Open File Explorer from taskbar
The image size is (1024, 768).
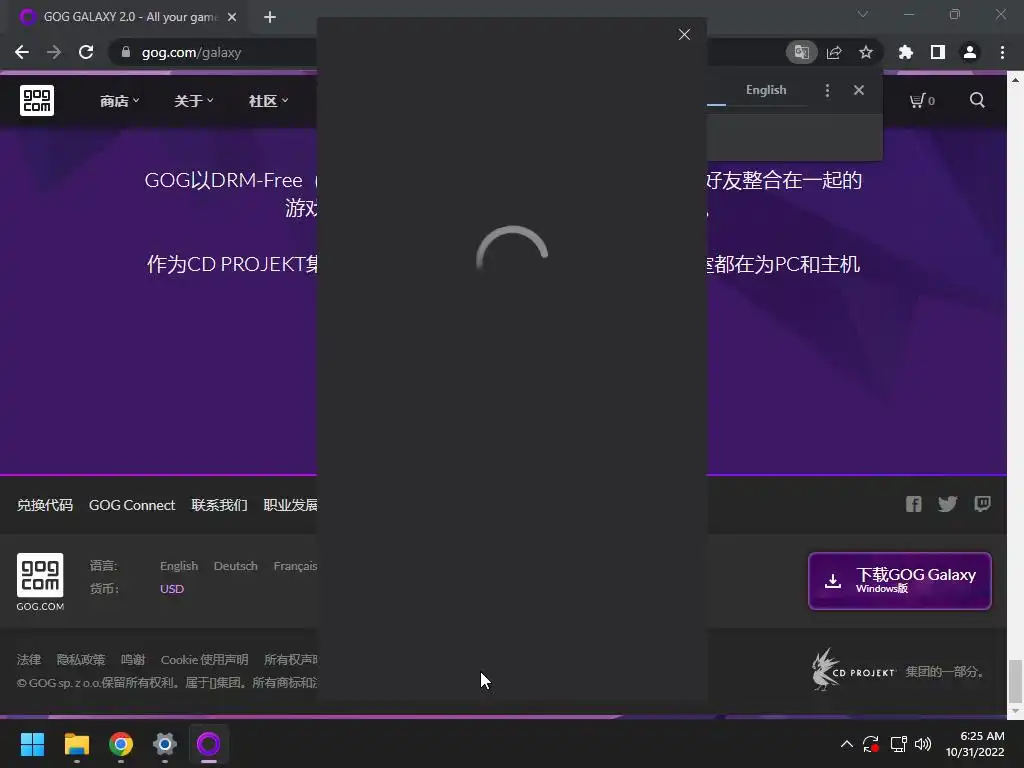click(x=76, y=744)
